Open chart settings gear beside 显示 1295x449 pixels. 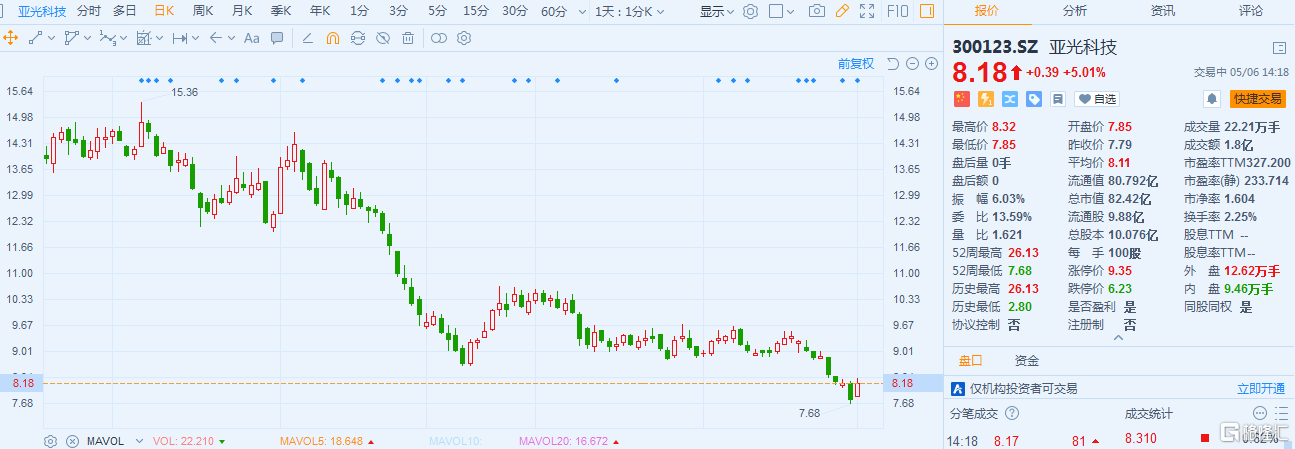pyautogui.click(x=752, y=11)
